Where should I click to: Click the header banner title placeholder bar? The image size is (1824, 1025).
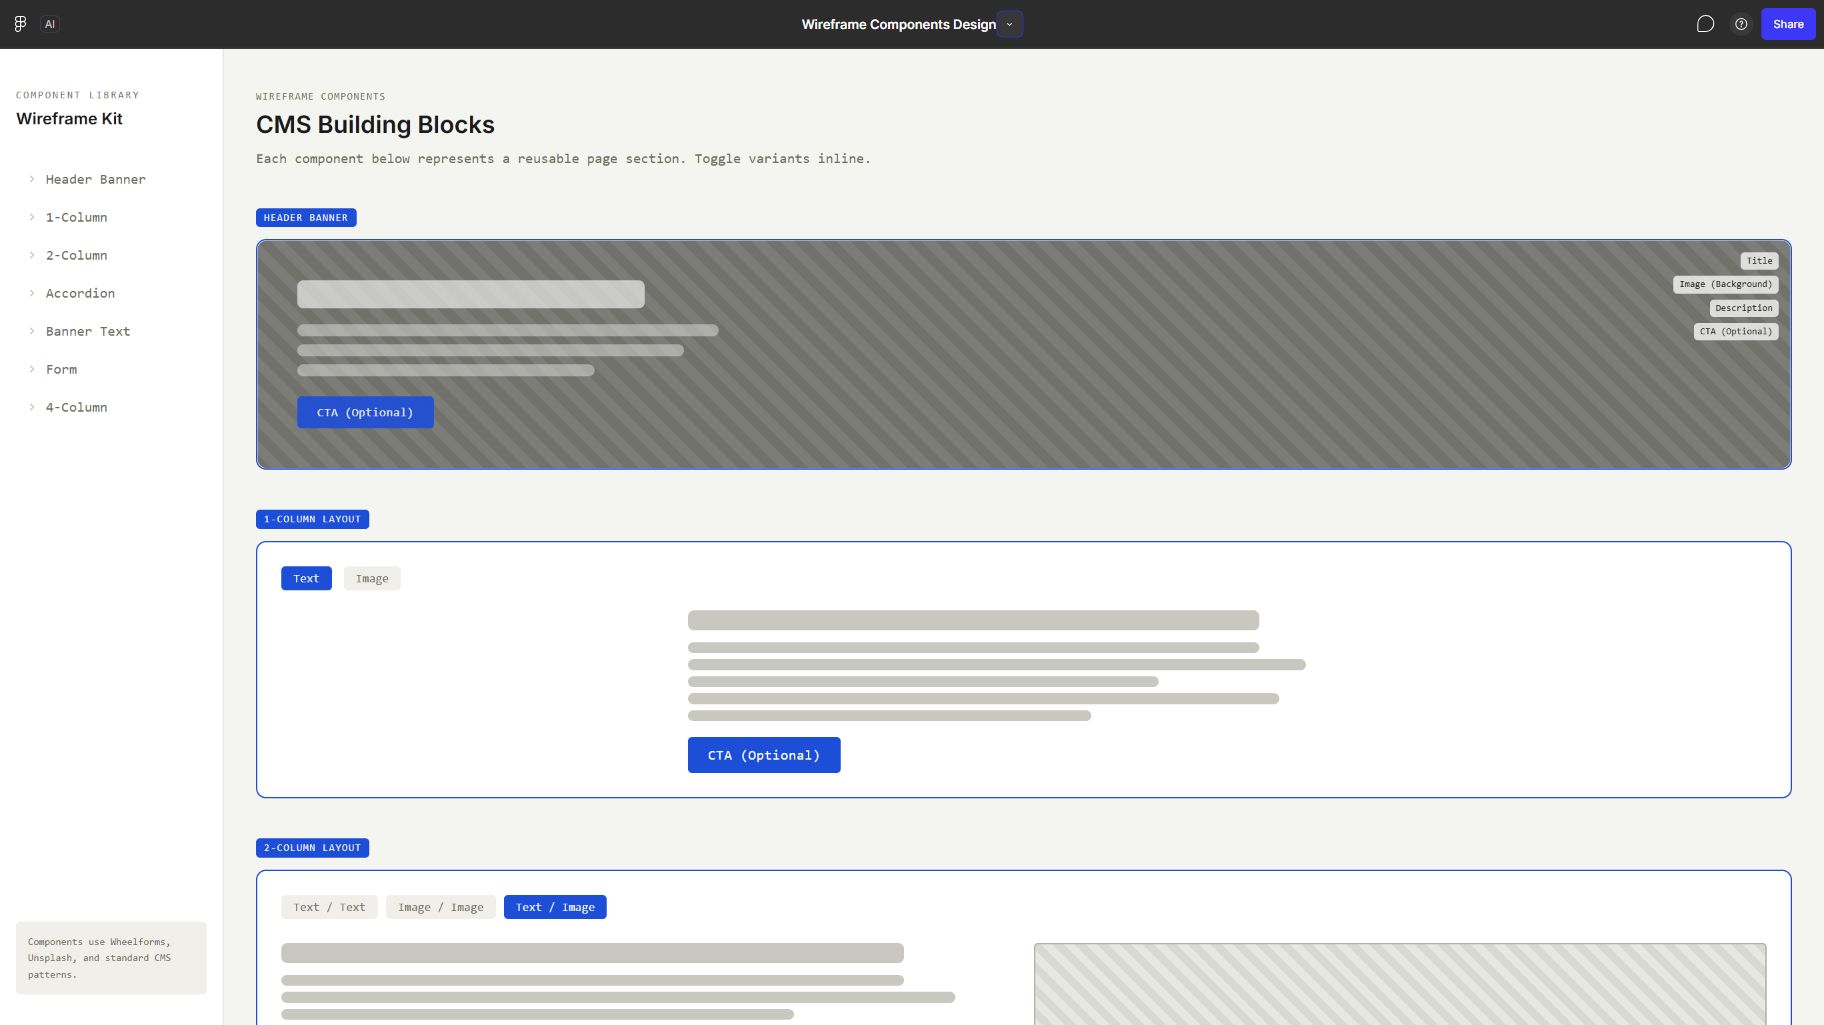tap(471, 294)
